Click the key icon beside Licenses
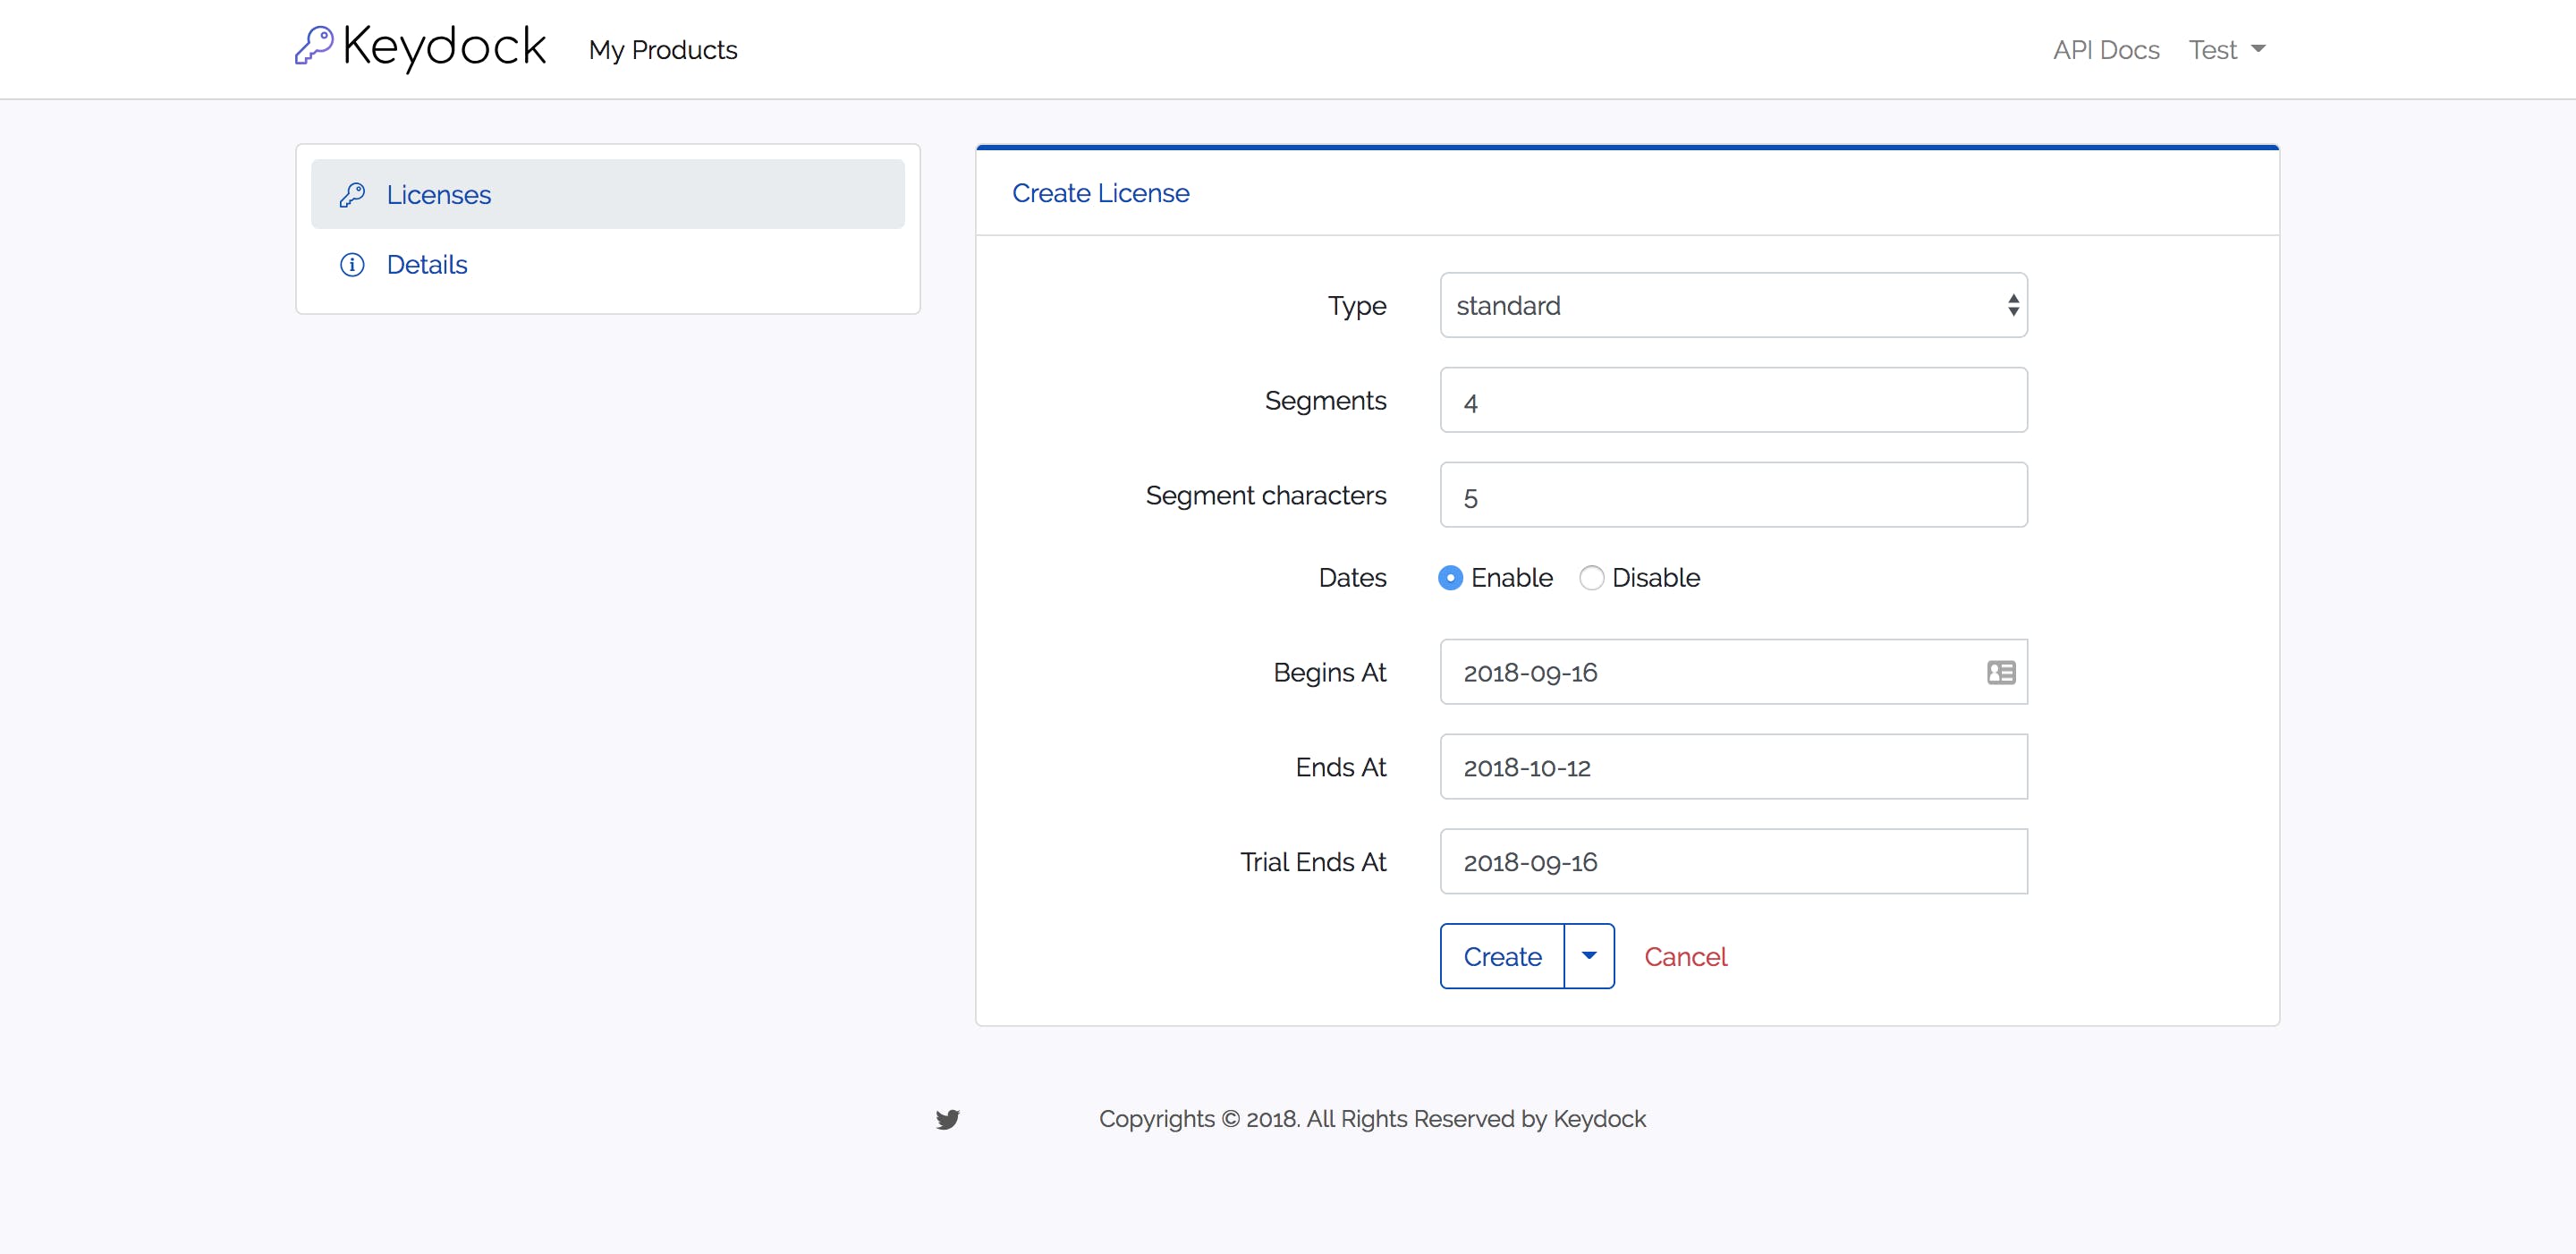This screenshot has width=2576, height=1254. click(352, 195)
